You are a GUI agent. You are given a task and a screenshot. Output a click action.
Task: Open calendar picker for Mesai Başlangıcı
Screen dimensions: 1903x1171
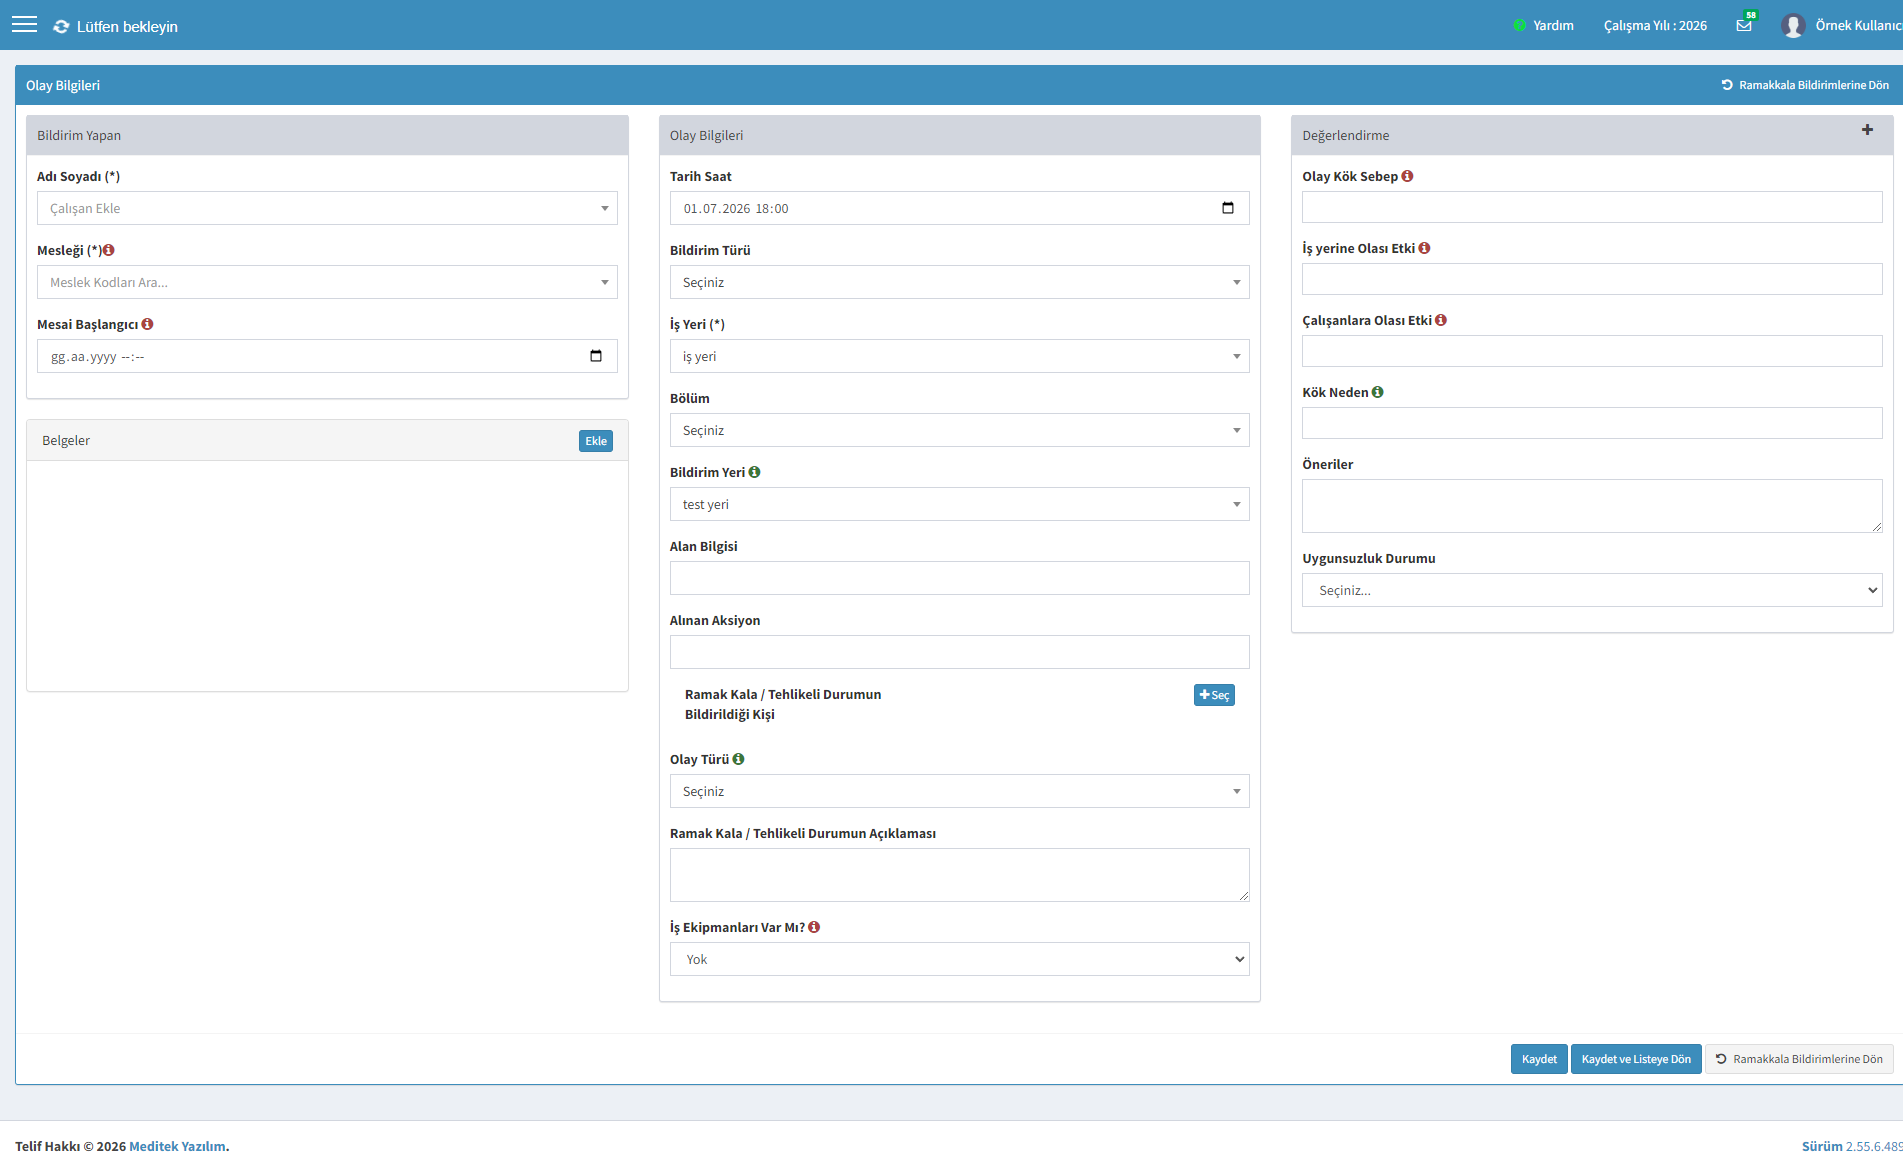(596, 356)
